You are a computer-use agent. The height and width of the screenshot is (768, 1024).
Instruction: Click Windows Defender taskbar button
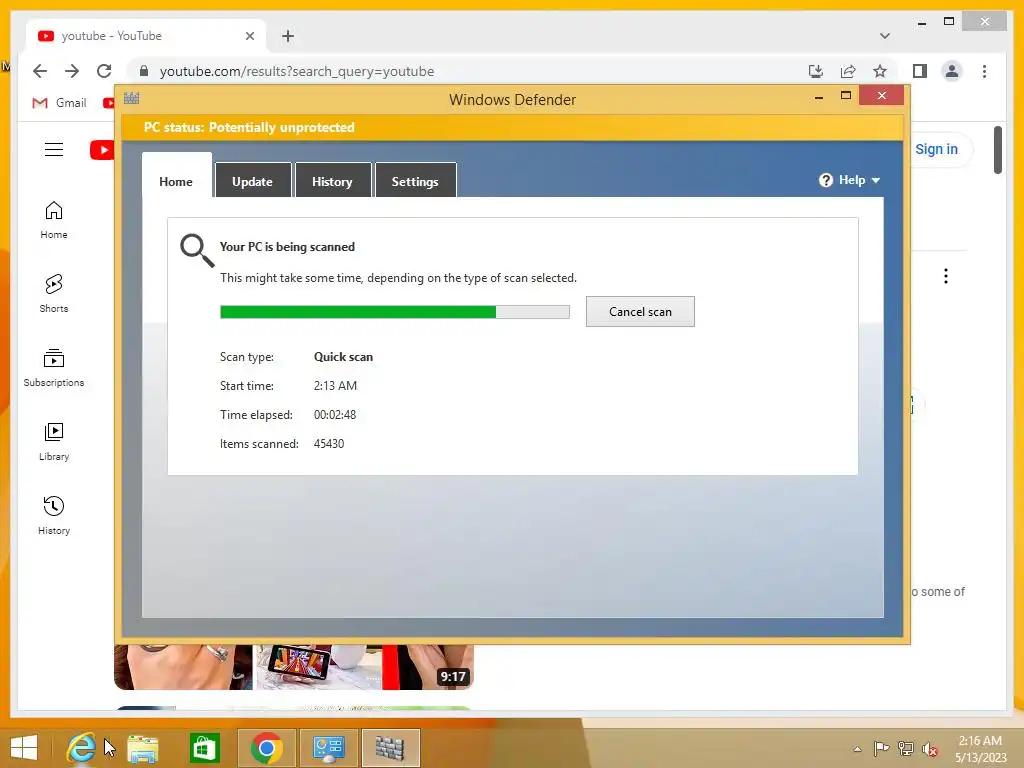point(390,748)
